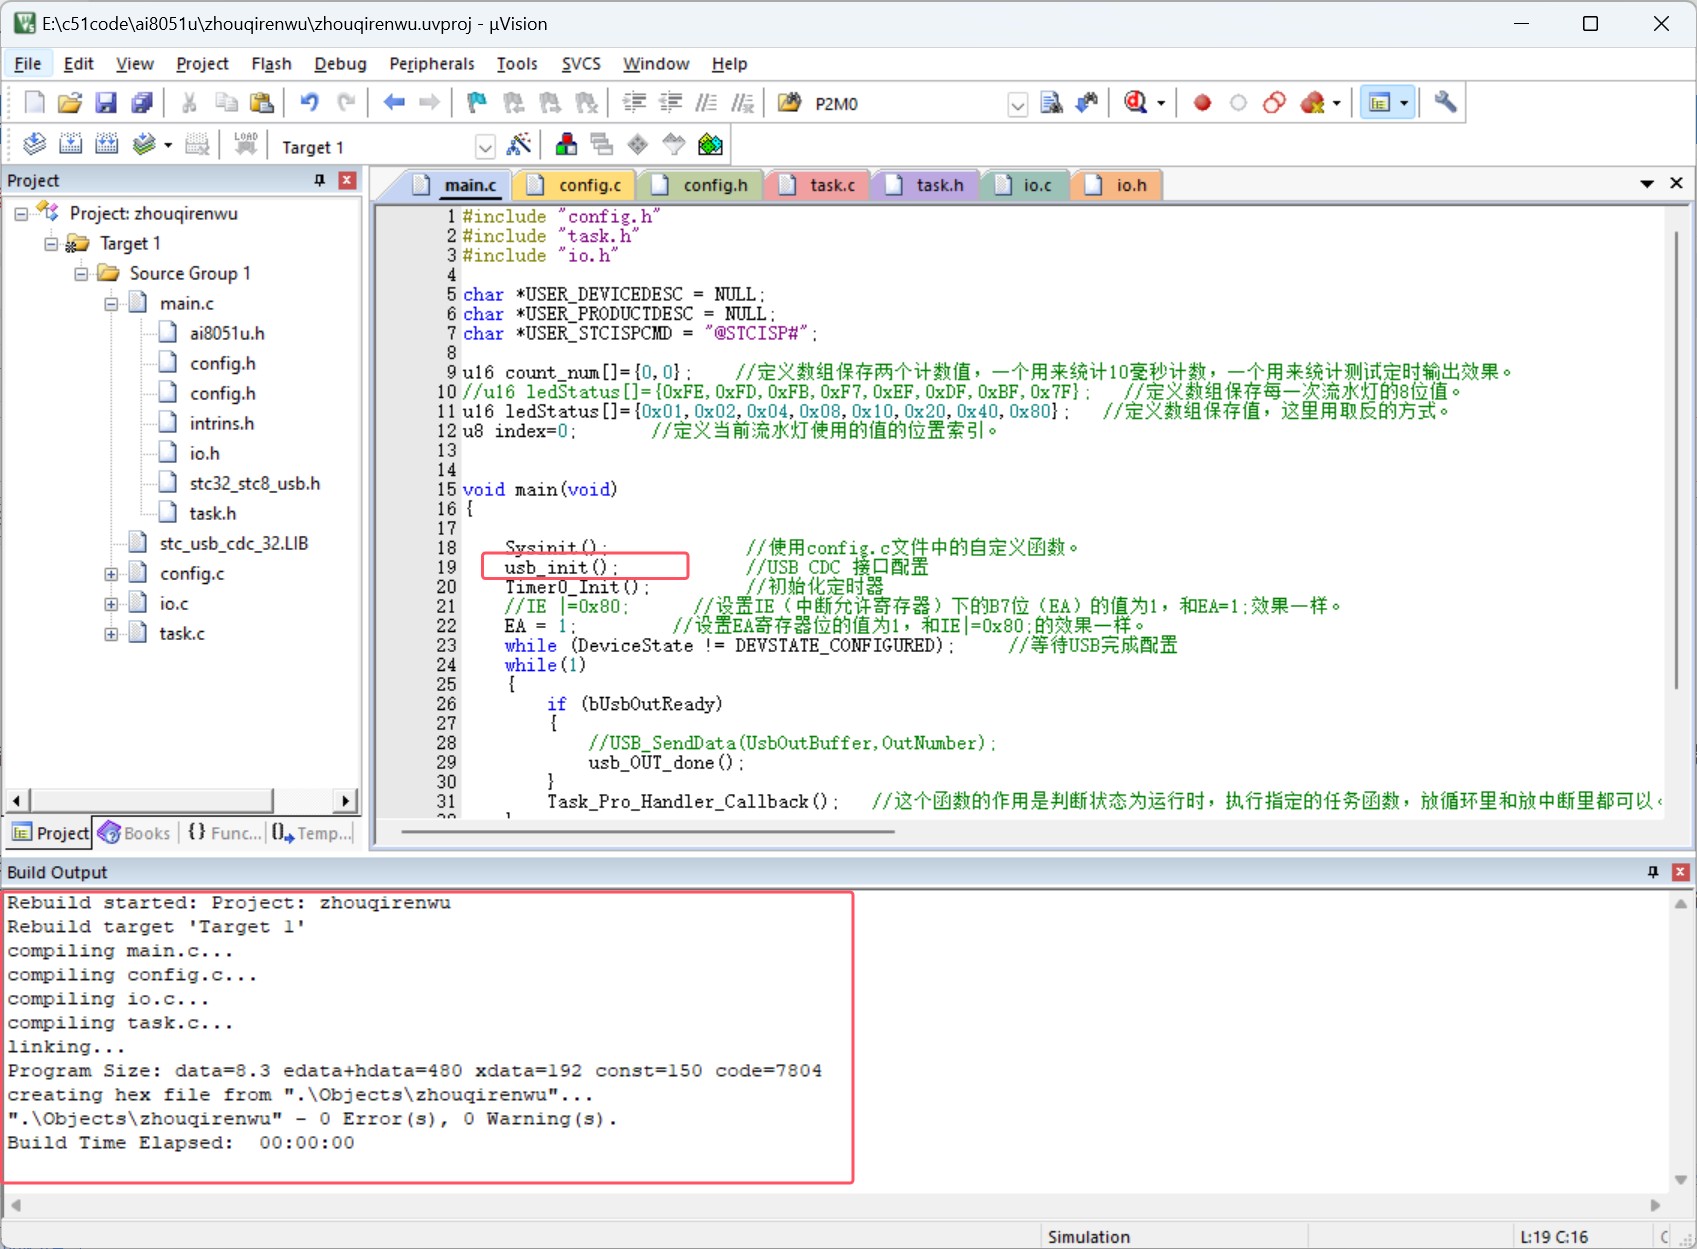Open Manage Project Items colored blocks icon
1697x1249 pixels.
[566, 145]
